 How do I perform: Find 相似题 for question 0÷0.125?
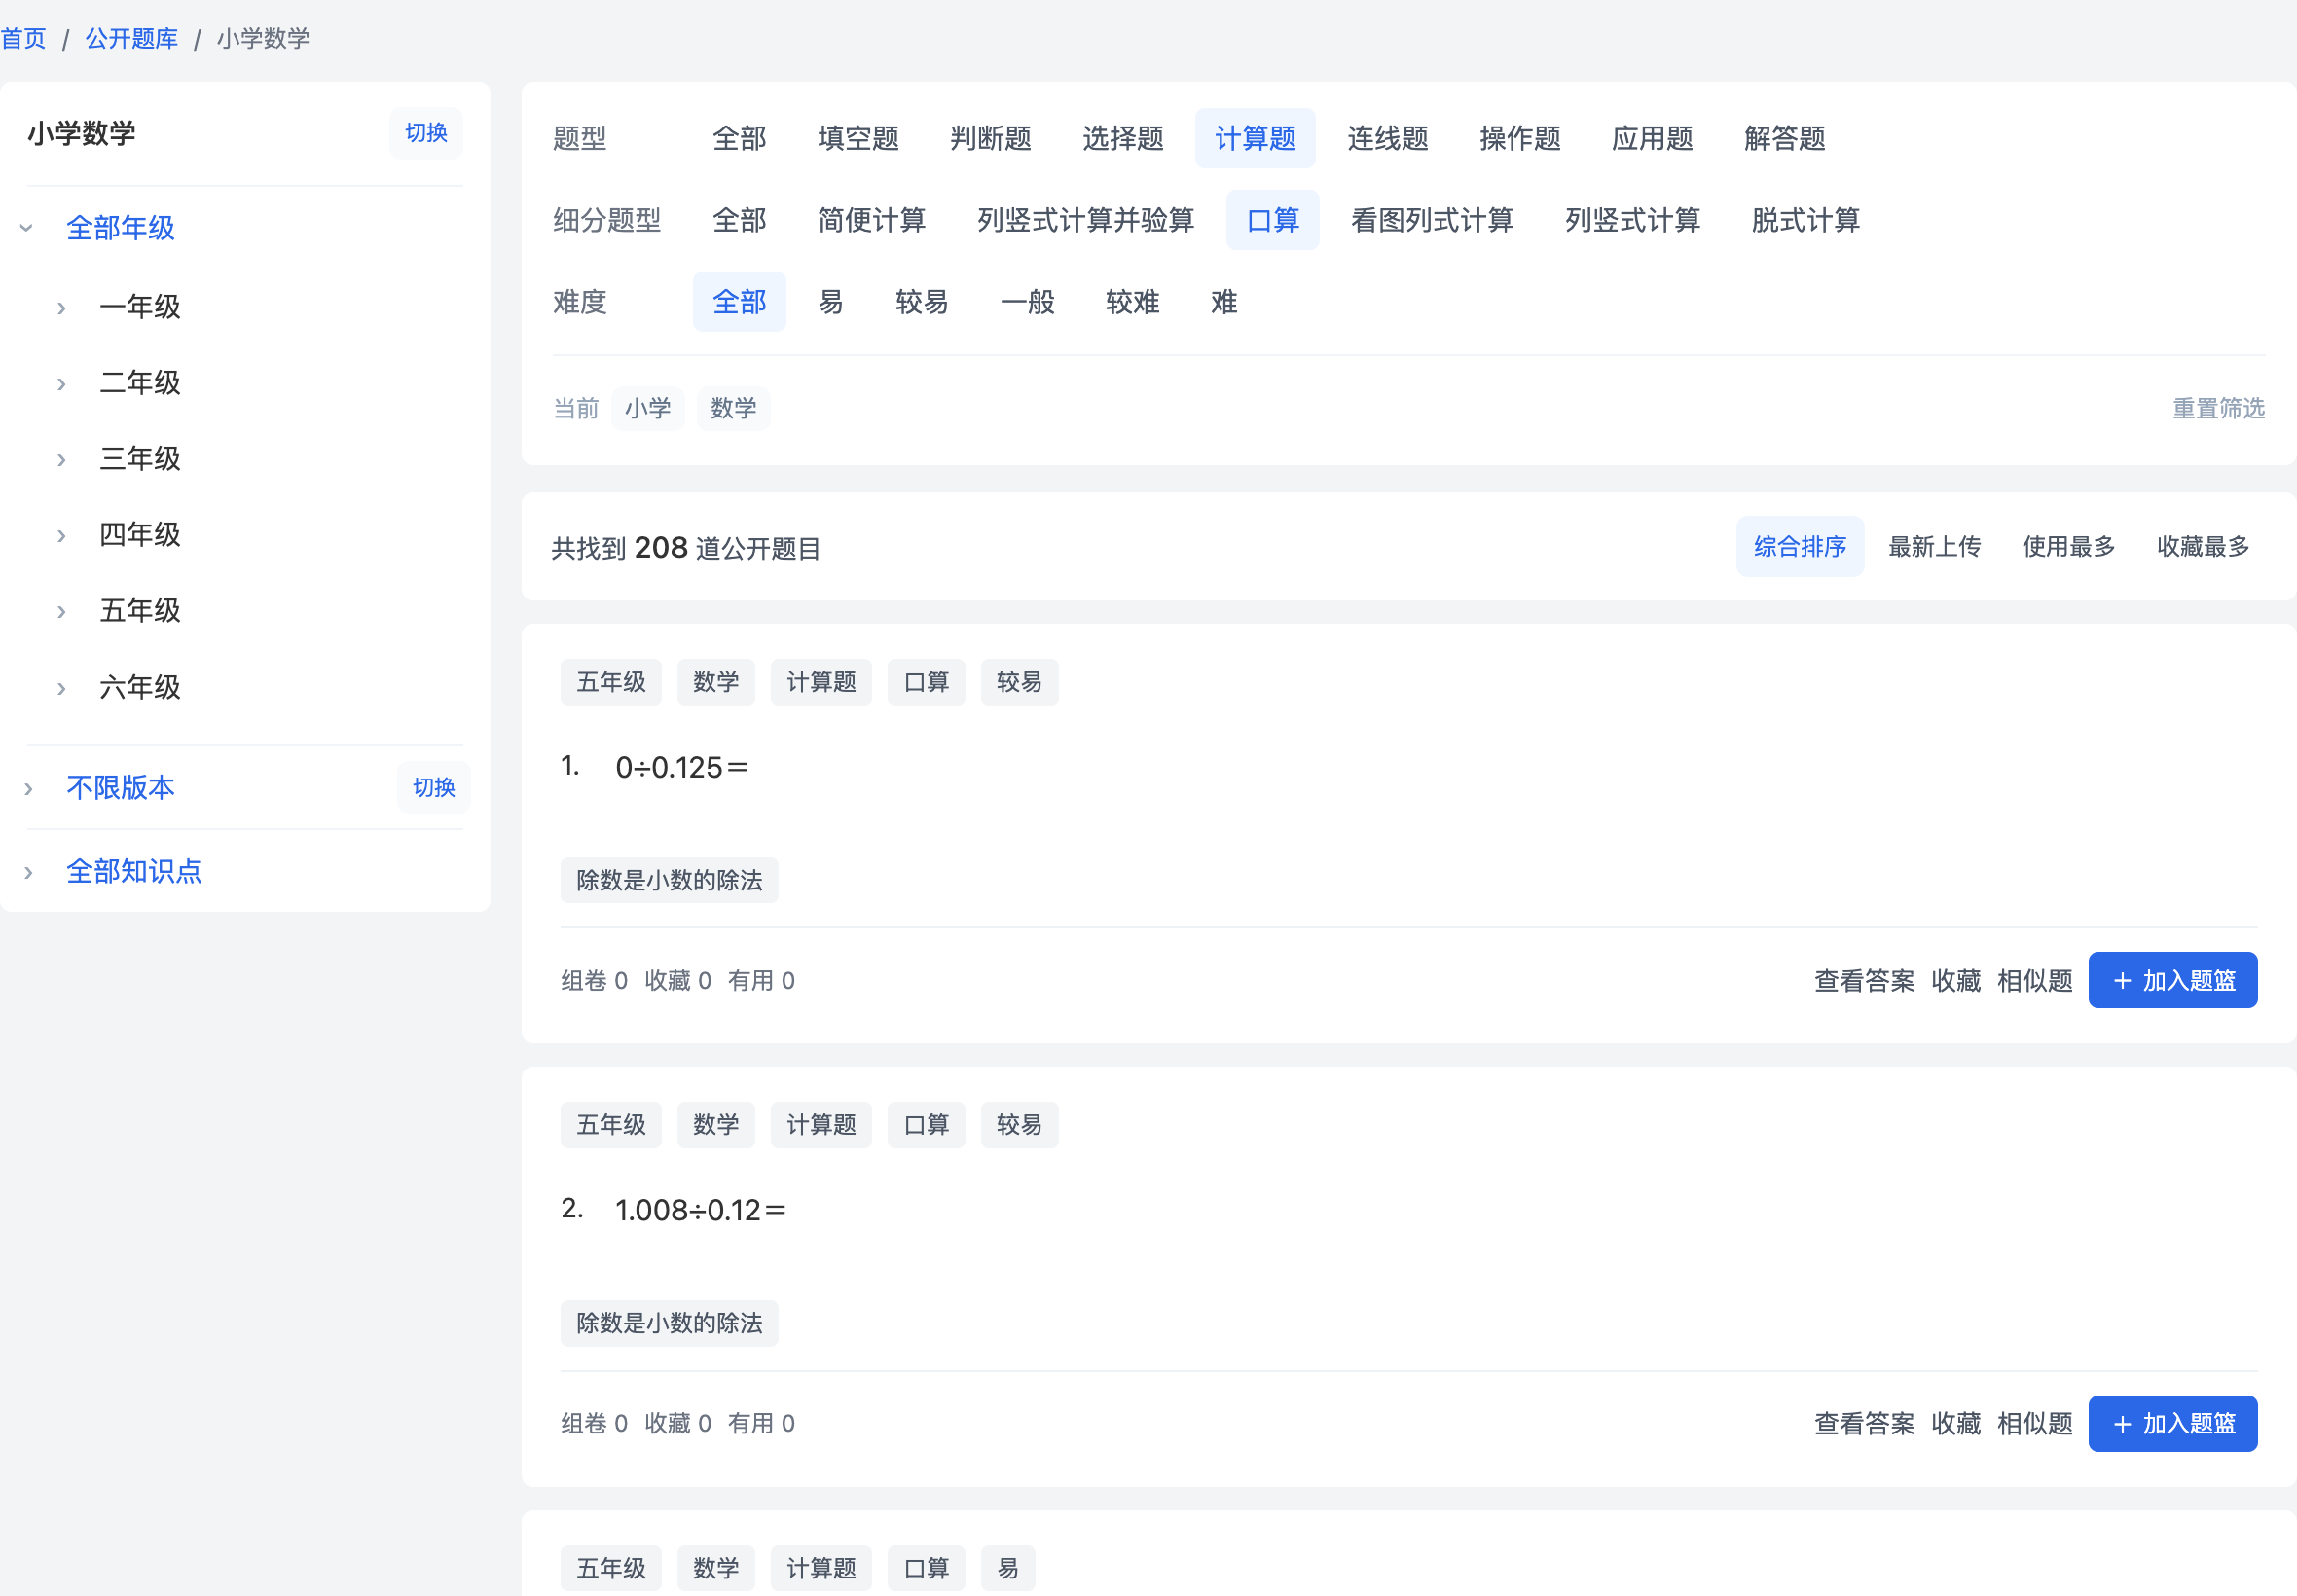(x=2035, y=981)
